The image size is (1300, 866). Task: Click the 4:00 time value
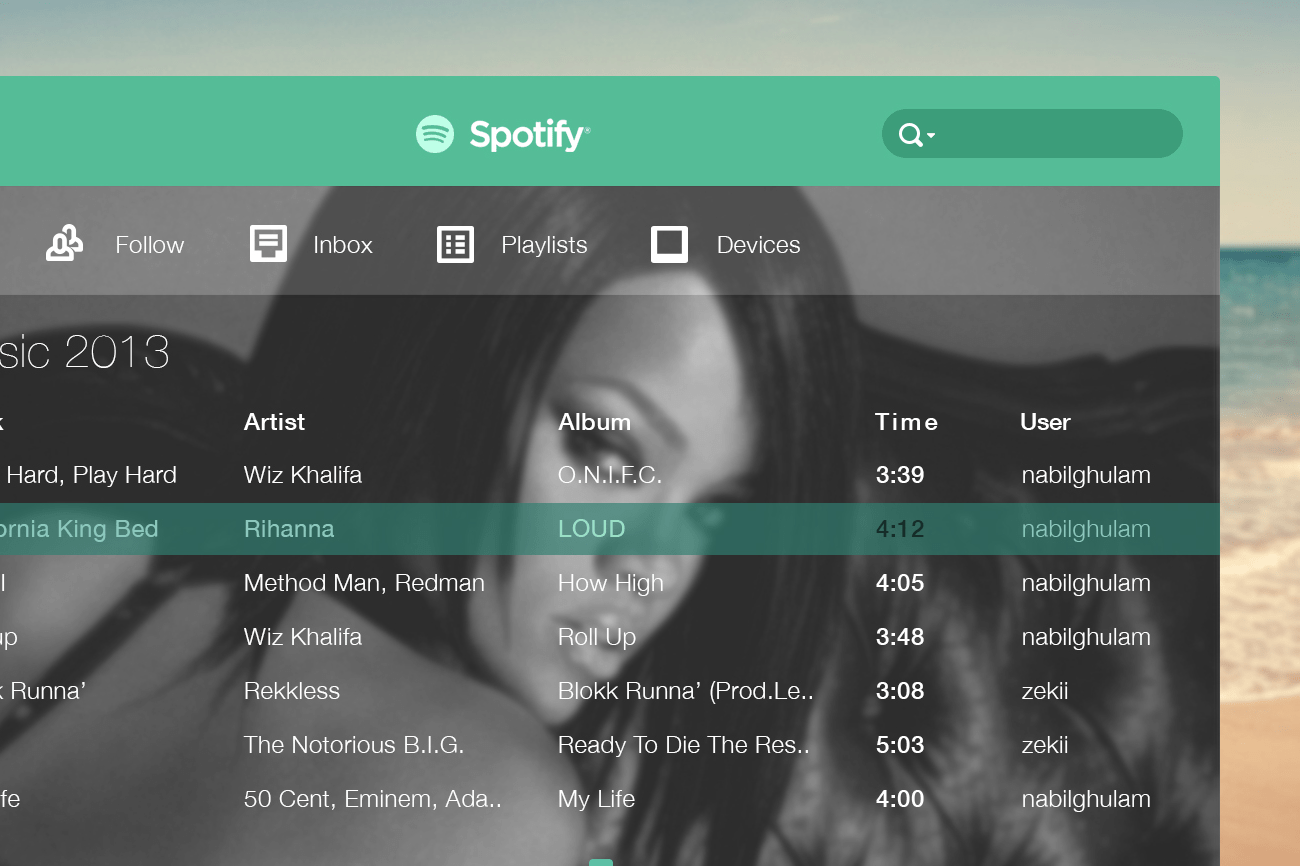click(x=900, y=799)
